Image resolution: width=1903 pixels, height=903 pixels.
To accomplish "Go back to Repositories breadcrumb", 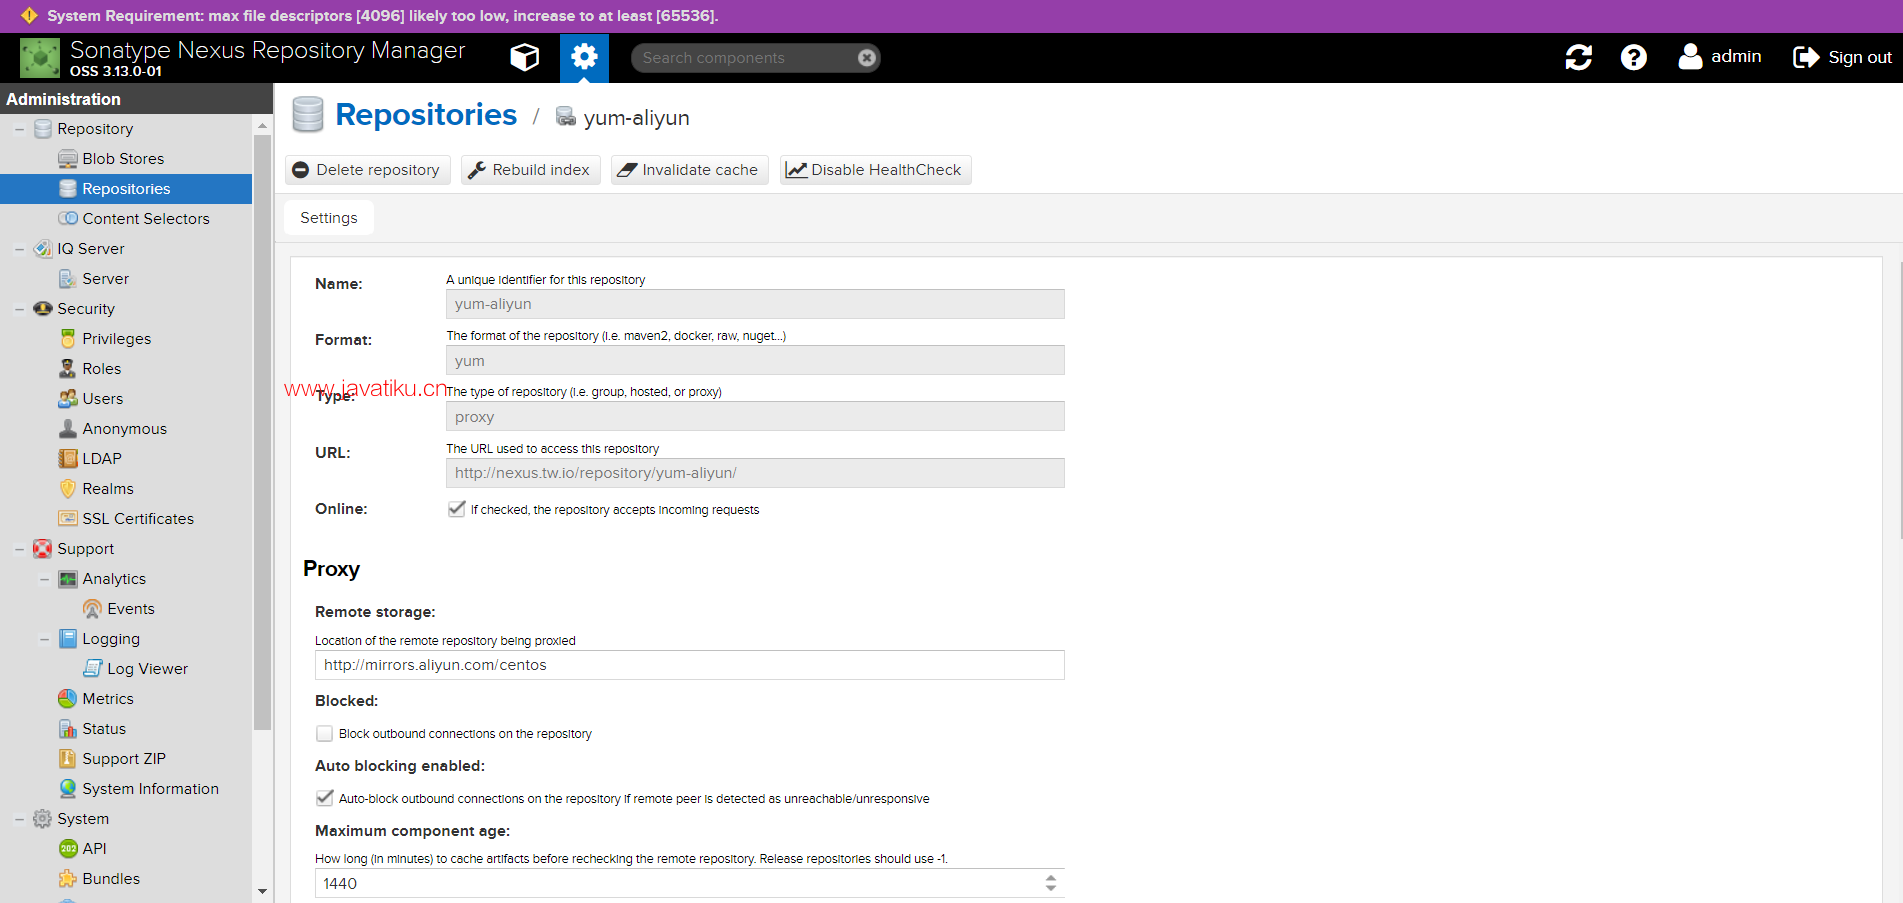I will click(x=426, y=115).
